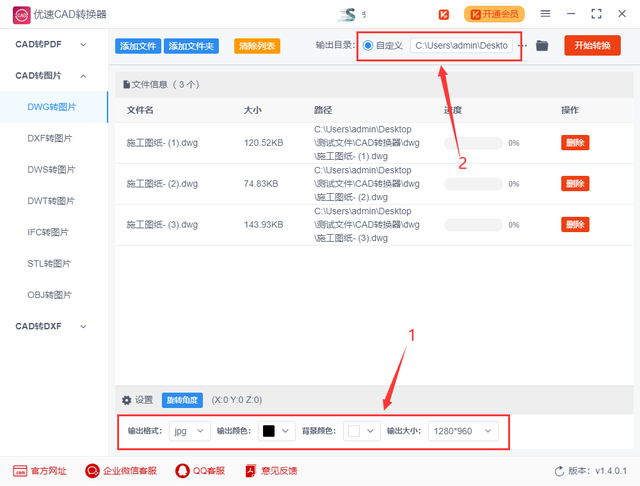Click the 文件名 column header
Viewport: 640px width, 486px height.
[140, 110]
